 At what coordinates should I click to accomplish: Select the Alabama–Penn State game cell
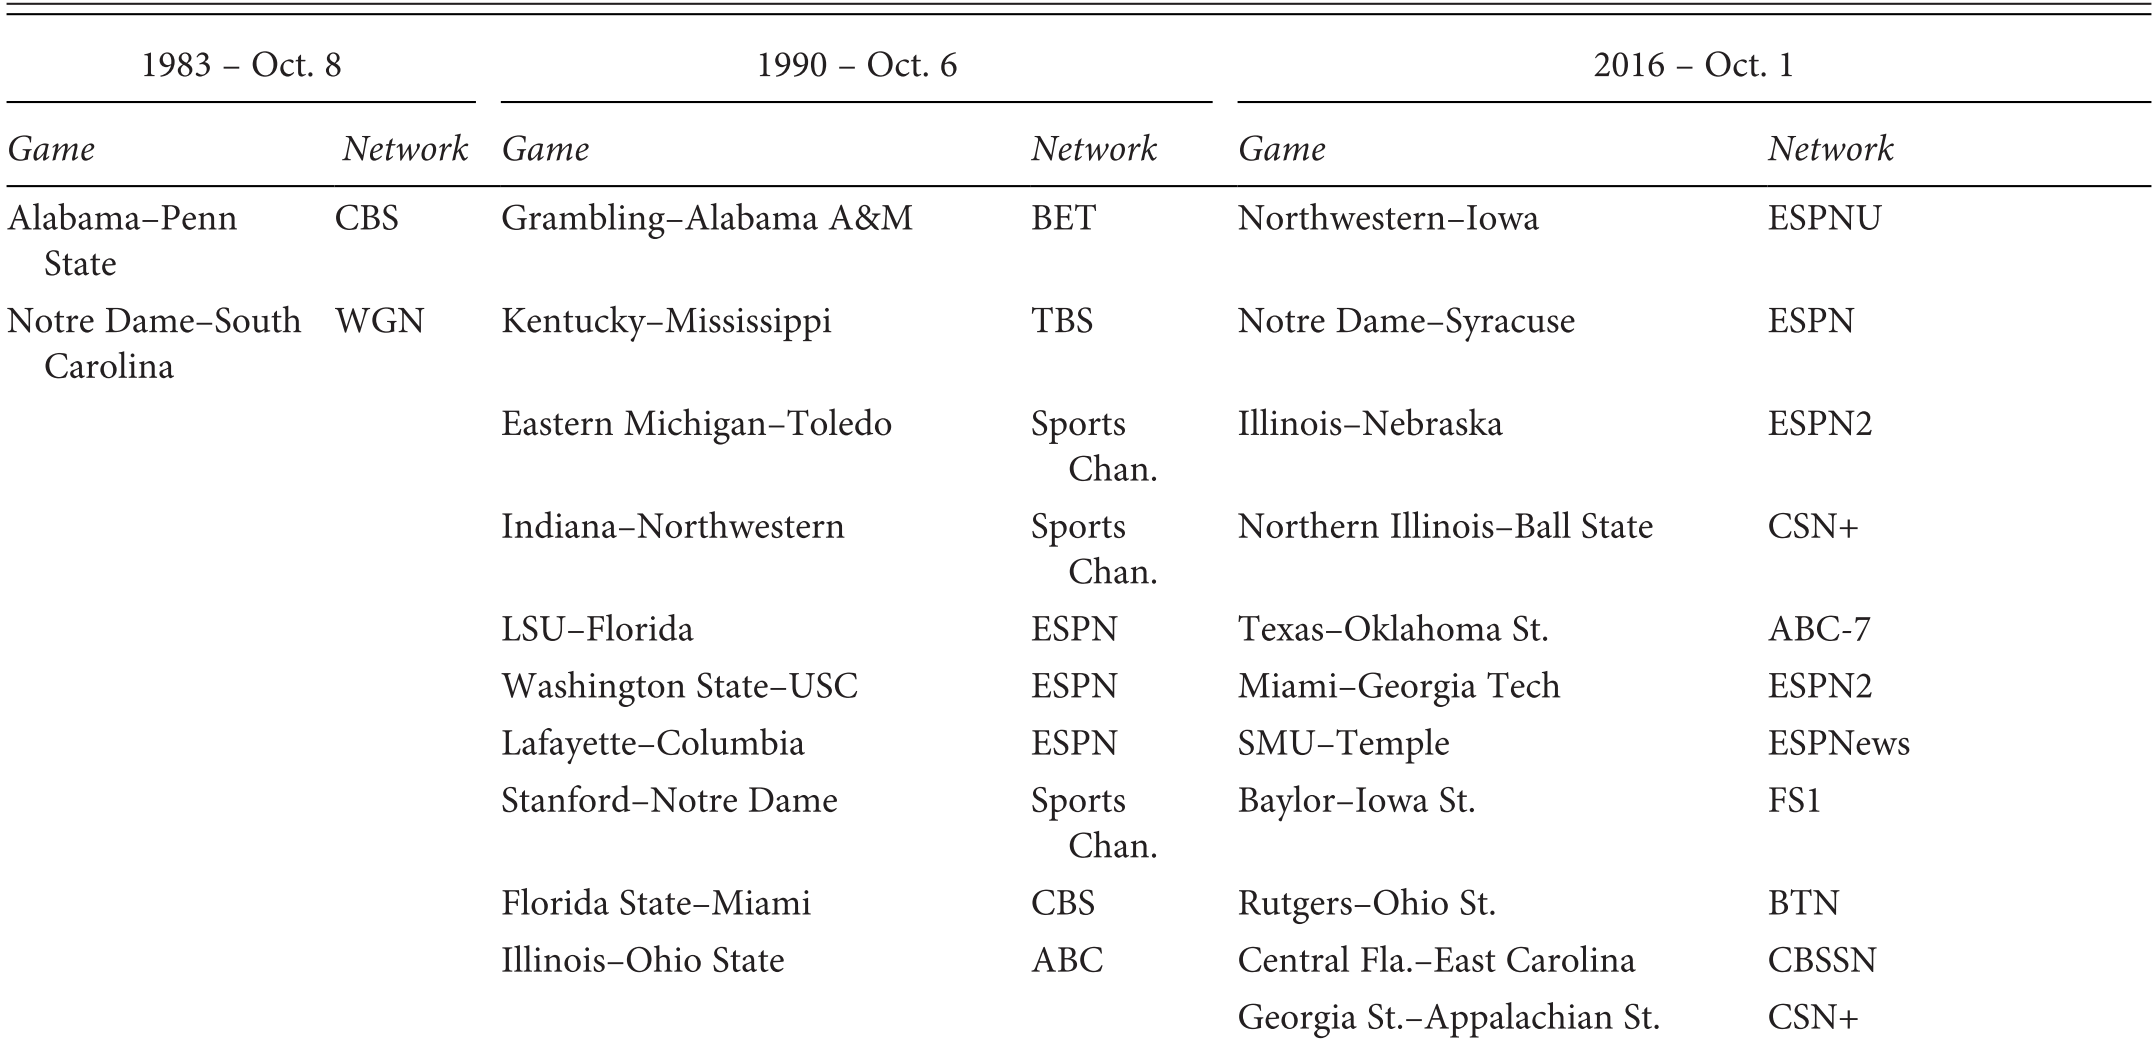[x=122, y=240]
